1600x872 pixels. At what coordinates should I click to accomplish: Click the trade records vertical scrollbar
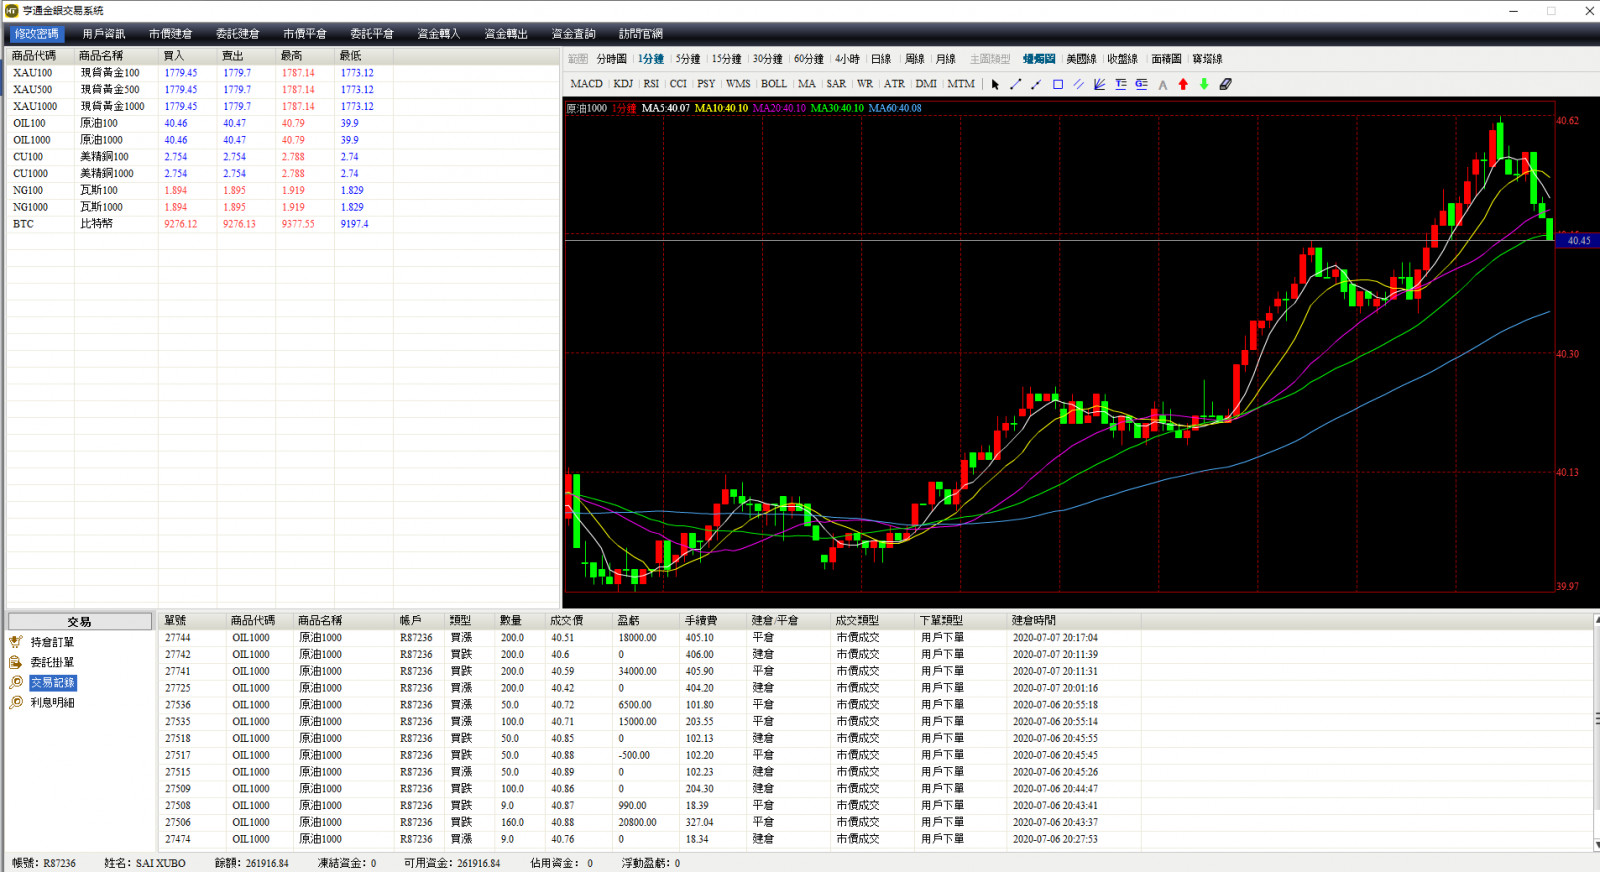coord(1595,730)
